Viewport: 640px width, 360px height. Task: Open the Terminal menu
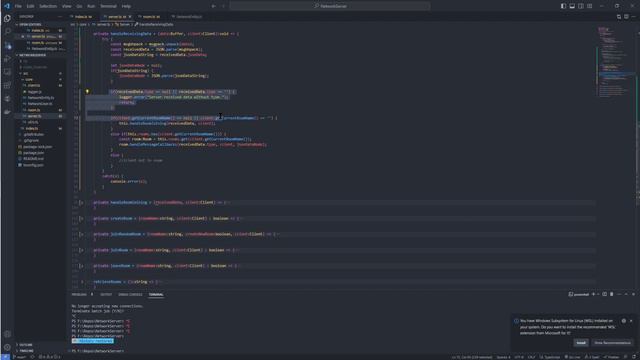(108, 6)
